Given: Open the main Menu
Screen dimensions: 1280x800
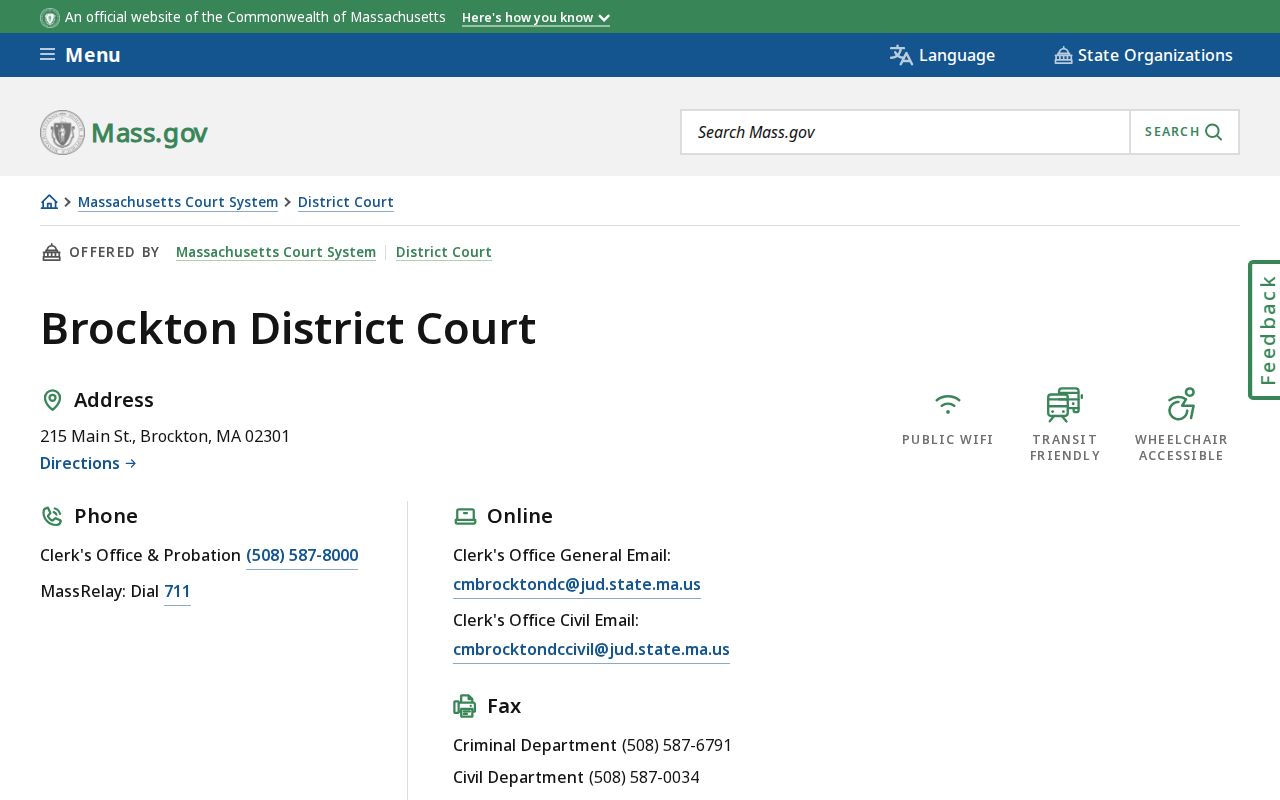Looking at the screenshot, I should click(x=80, y=55).
